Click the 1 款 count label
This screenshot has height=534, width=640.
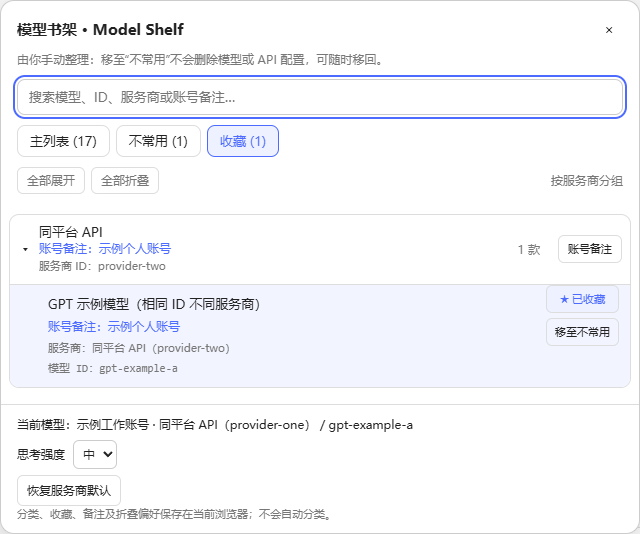pos(529,249)
